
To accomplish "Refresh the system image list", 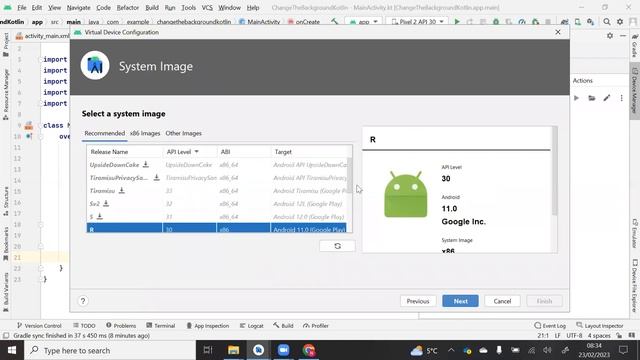I will tap(337, 246).
